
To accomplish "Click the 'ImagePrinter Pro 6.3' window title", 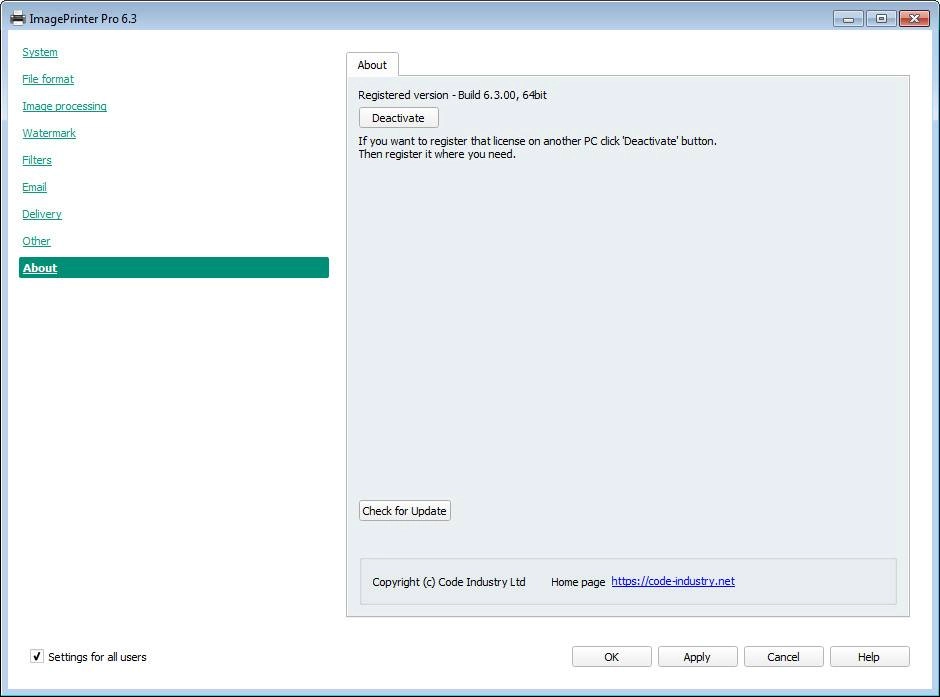I will click(83, 19).
